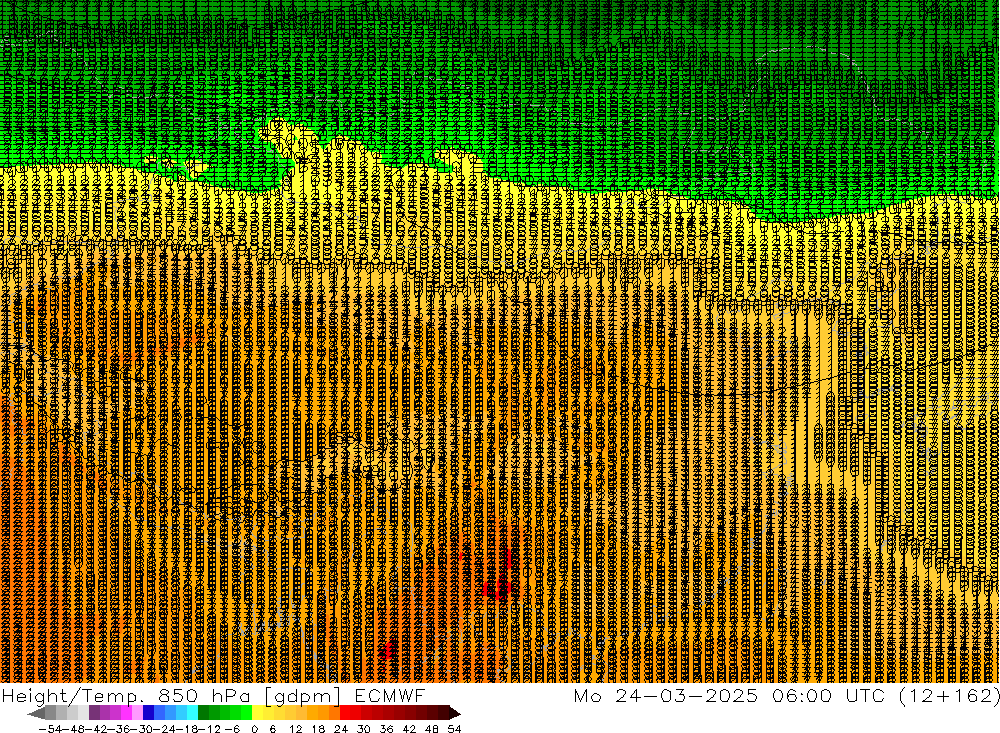This screenshot has width=1000, height=733.
Task: Click the '30' legend label
Action: [x=364, y=729]
